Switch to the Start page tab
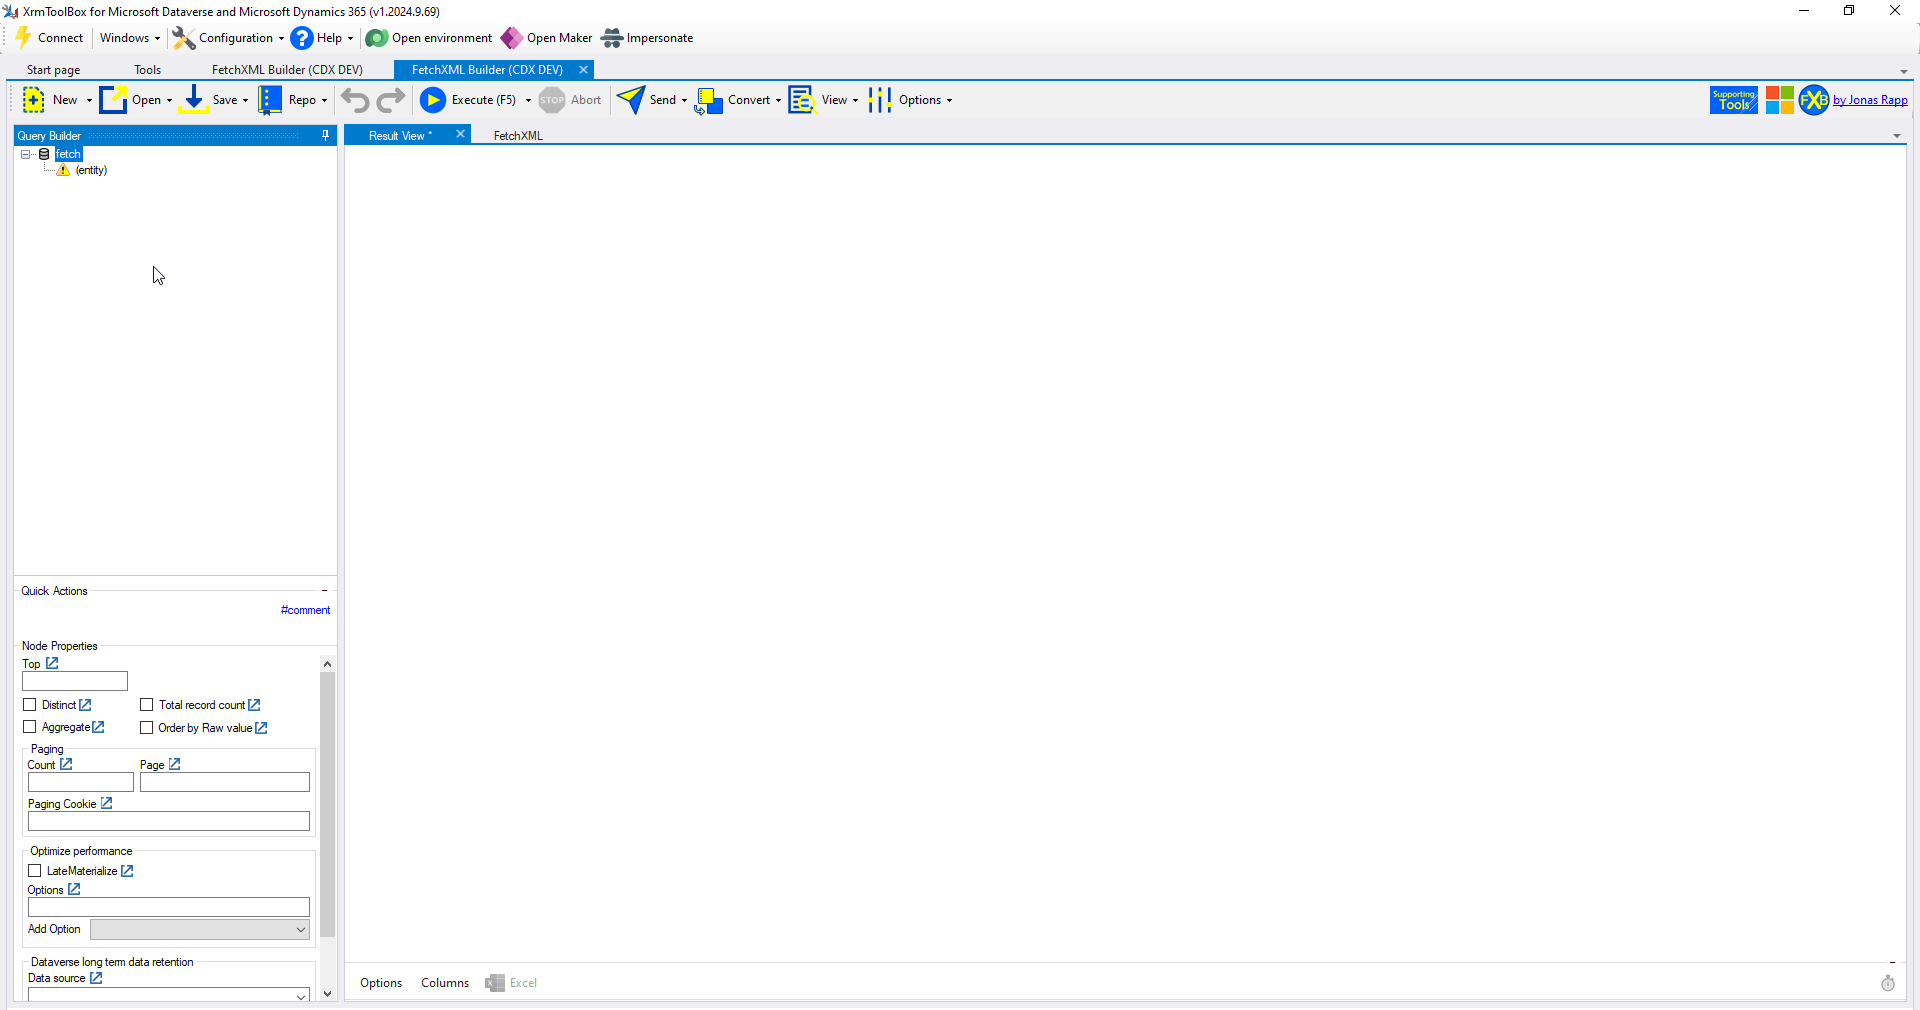1920x1010 pixels. (x=54, y=70)
